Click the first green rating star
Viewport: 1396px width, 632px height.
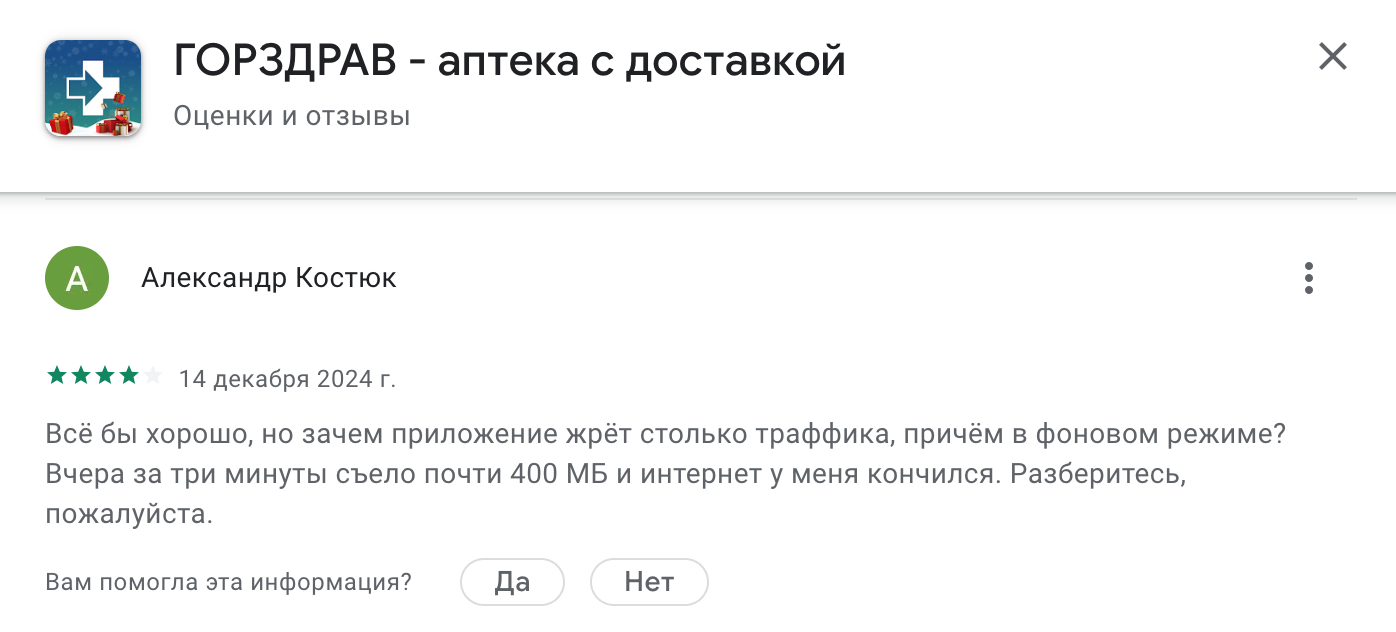coord(56,376)
